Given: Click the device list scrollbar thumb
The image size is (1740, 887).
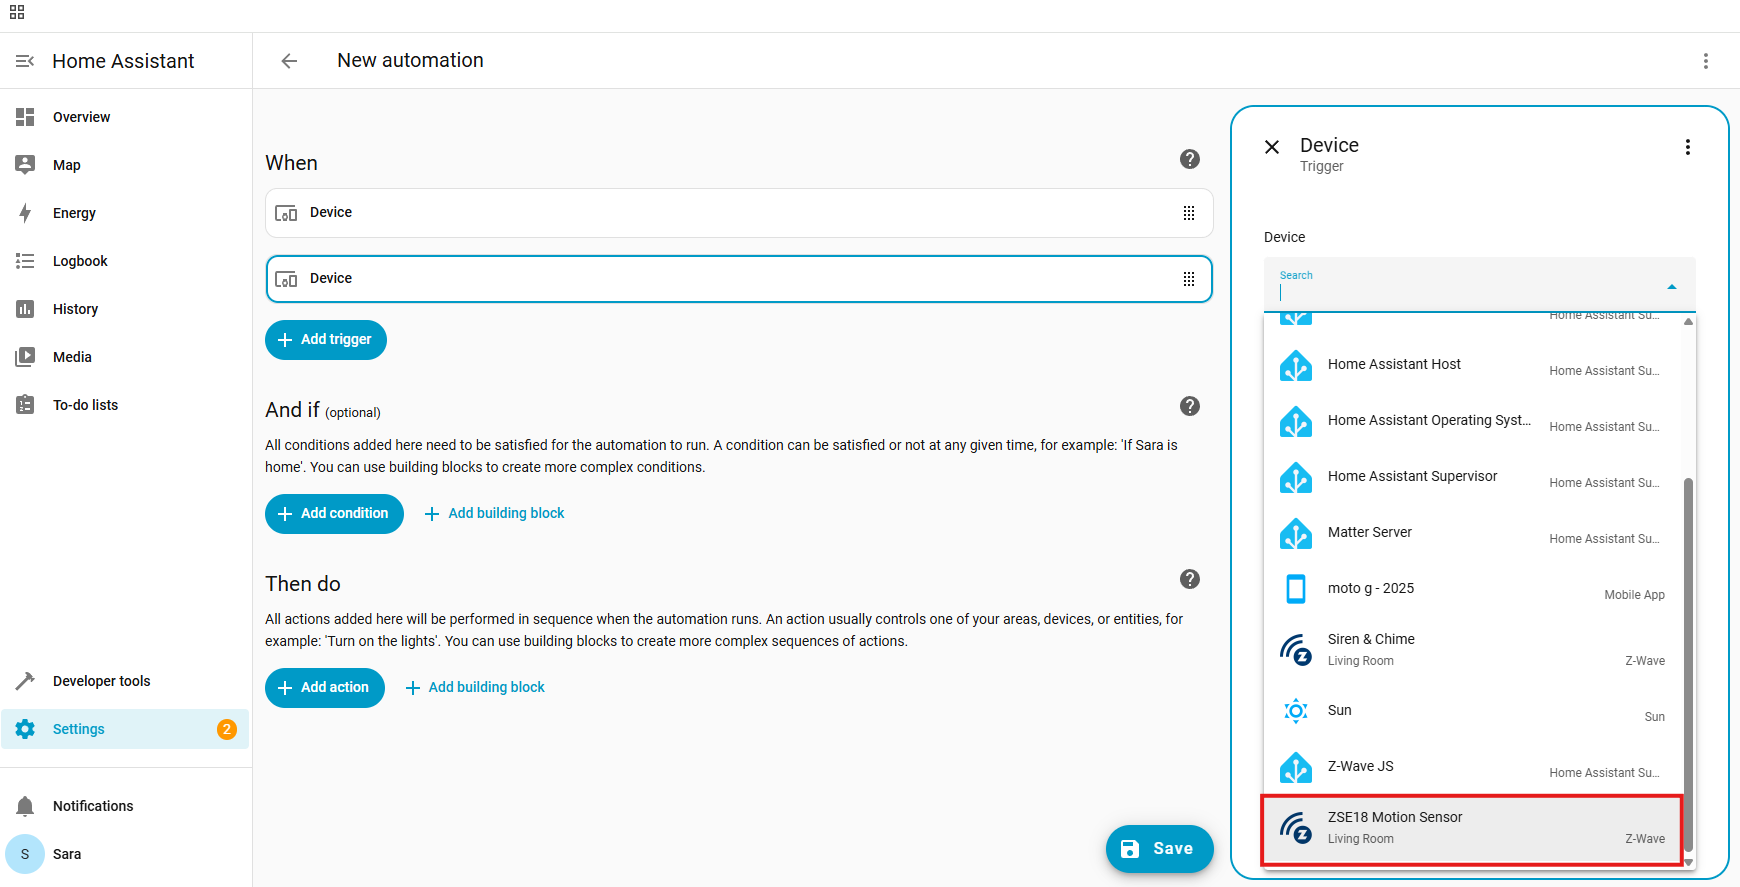Looking at the screenshot, I should point(1689,665).
